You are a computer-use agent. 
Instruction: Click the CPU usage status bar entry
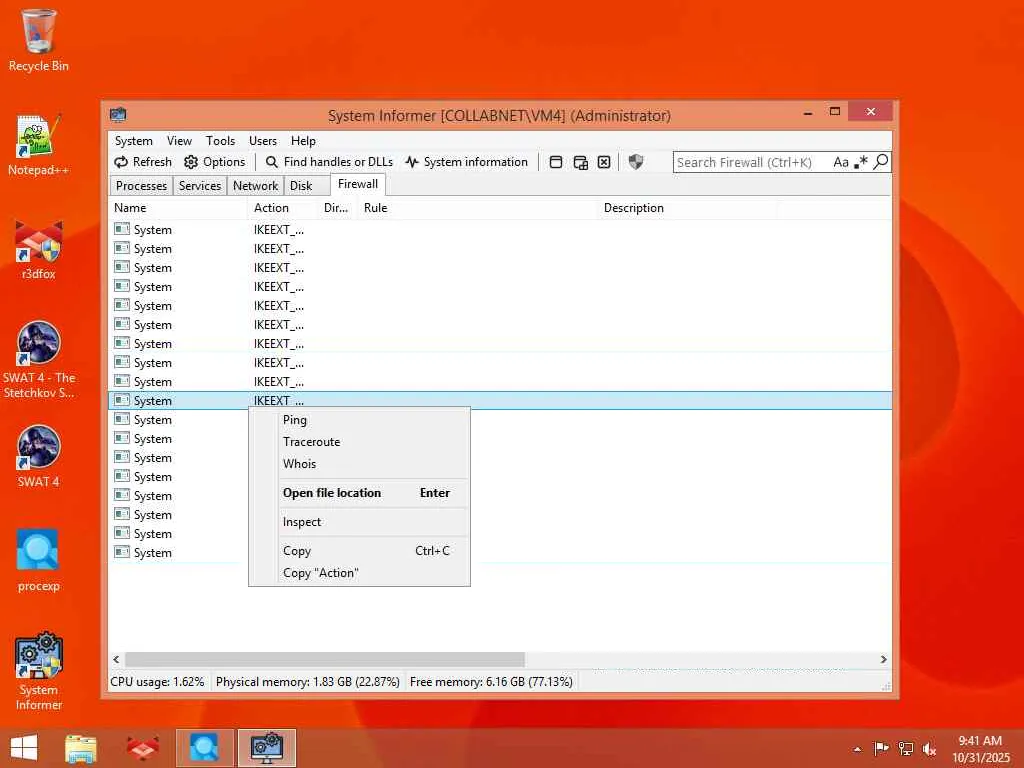(x=157, y=682)
